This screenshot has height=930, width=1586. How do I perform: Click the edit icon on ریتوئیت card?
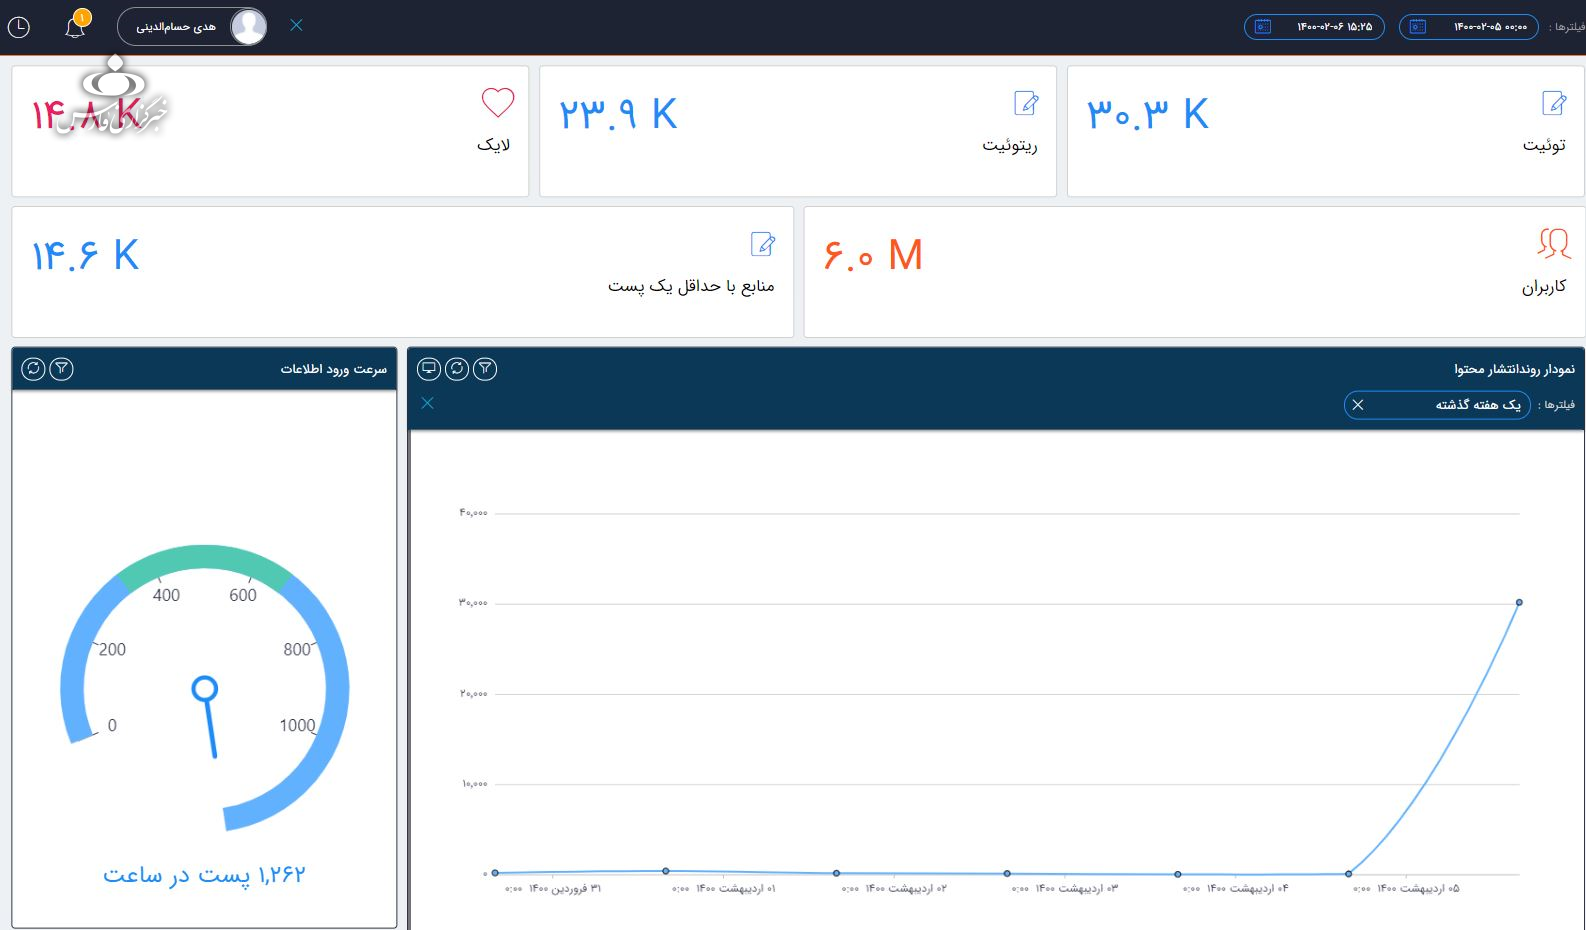point(1026,102)
